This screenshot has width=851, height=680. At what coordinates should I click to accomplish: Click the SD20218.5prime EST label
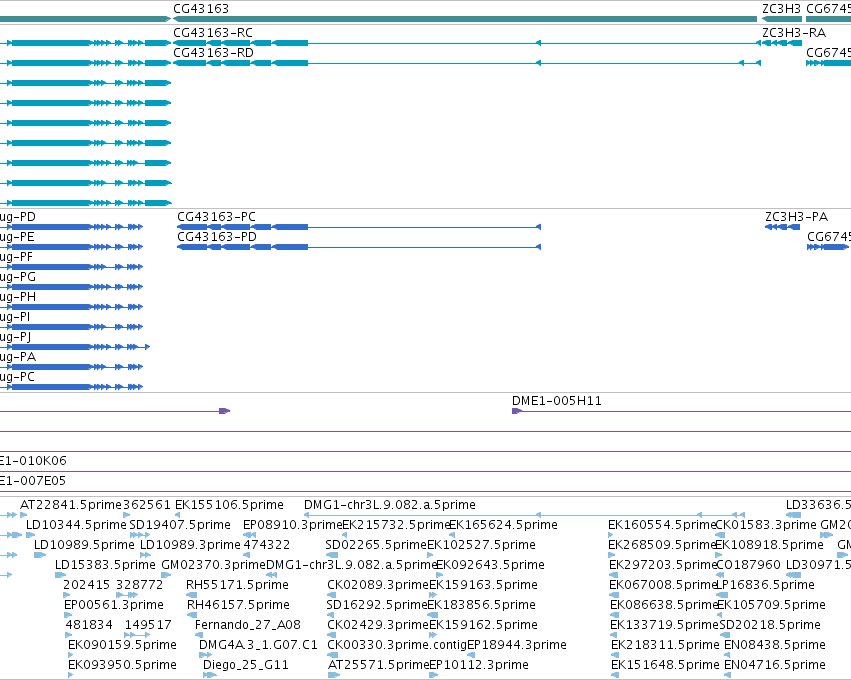point(770,625)
